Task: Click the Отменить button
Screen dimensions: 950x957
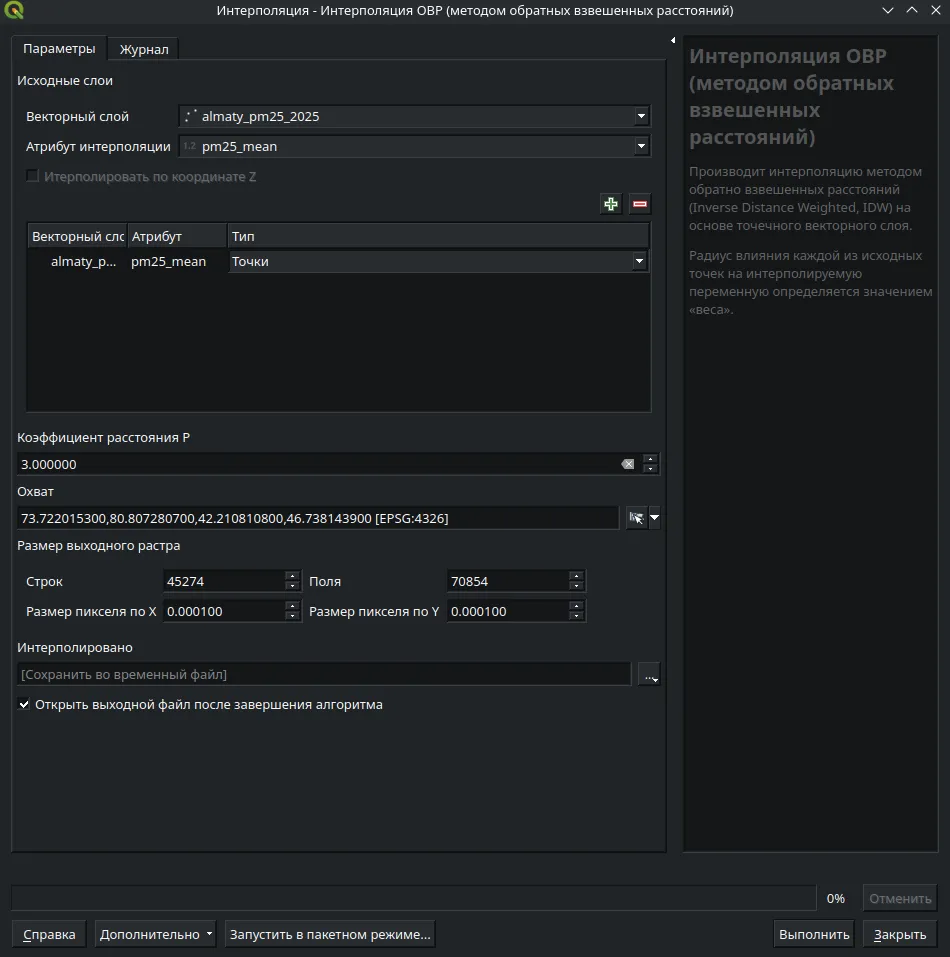Action: tap(900, 898)
